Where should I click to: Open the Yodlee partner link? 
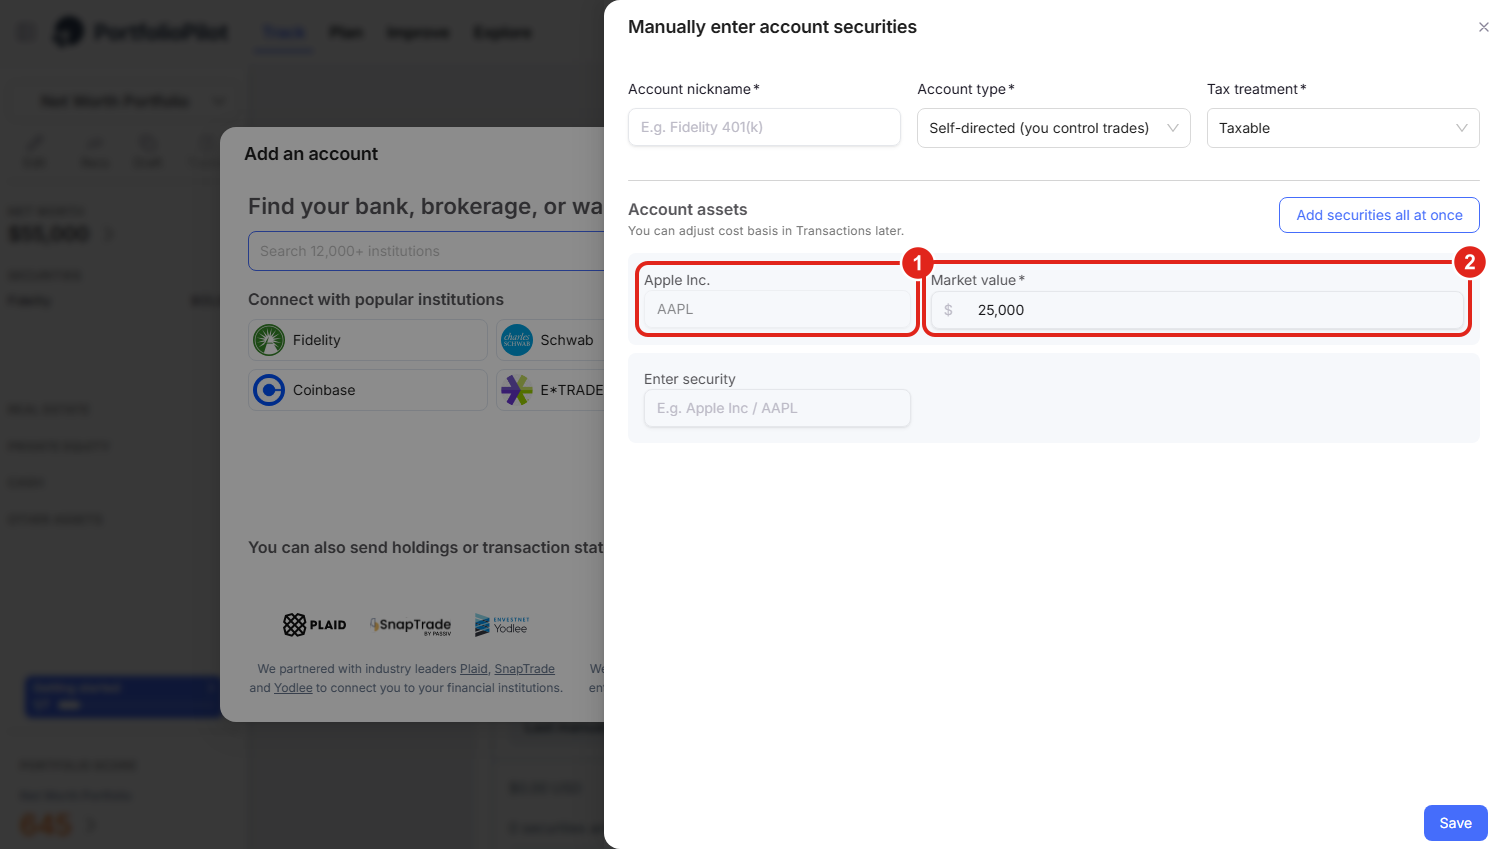pyautogui.click(x=293, y=688)
